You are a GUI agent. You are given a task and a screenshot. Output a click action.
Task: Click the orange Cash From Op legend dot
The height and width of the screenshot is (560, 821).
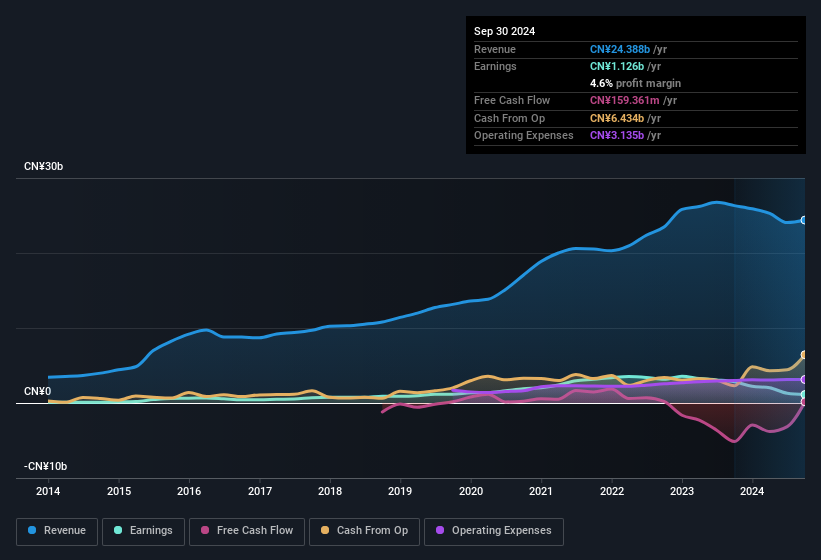[326, 530]
